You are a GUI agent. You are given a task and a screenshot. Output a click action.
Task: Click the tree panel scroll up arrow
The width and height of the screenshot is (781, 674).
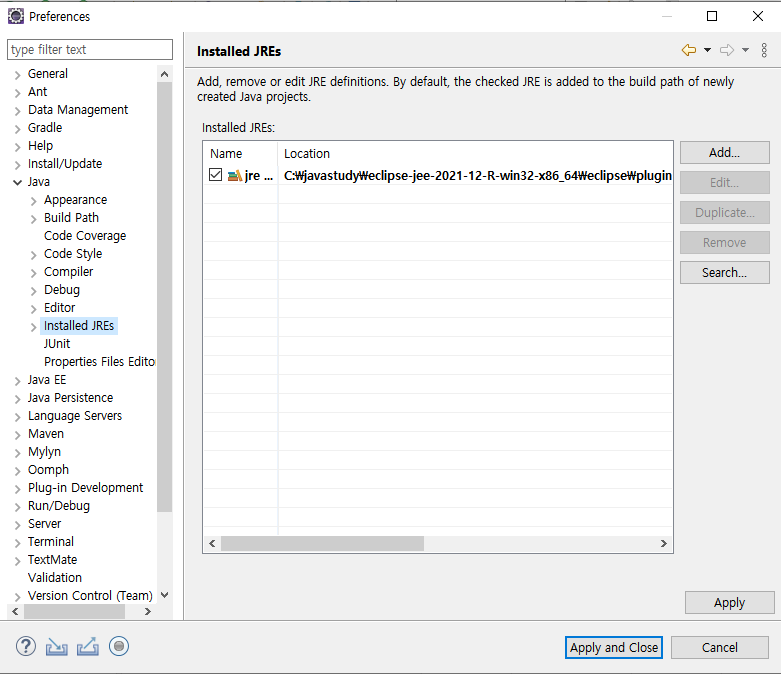164,74
